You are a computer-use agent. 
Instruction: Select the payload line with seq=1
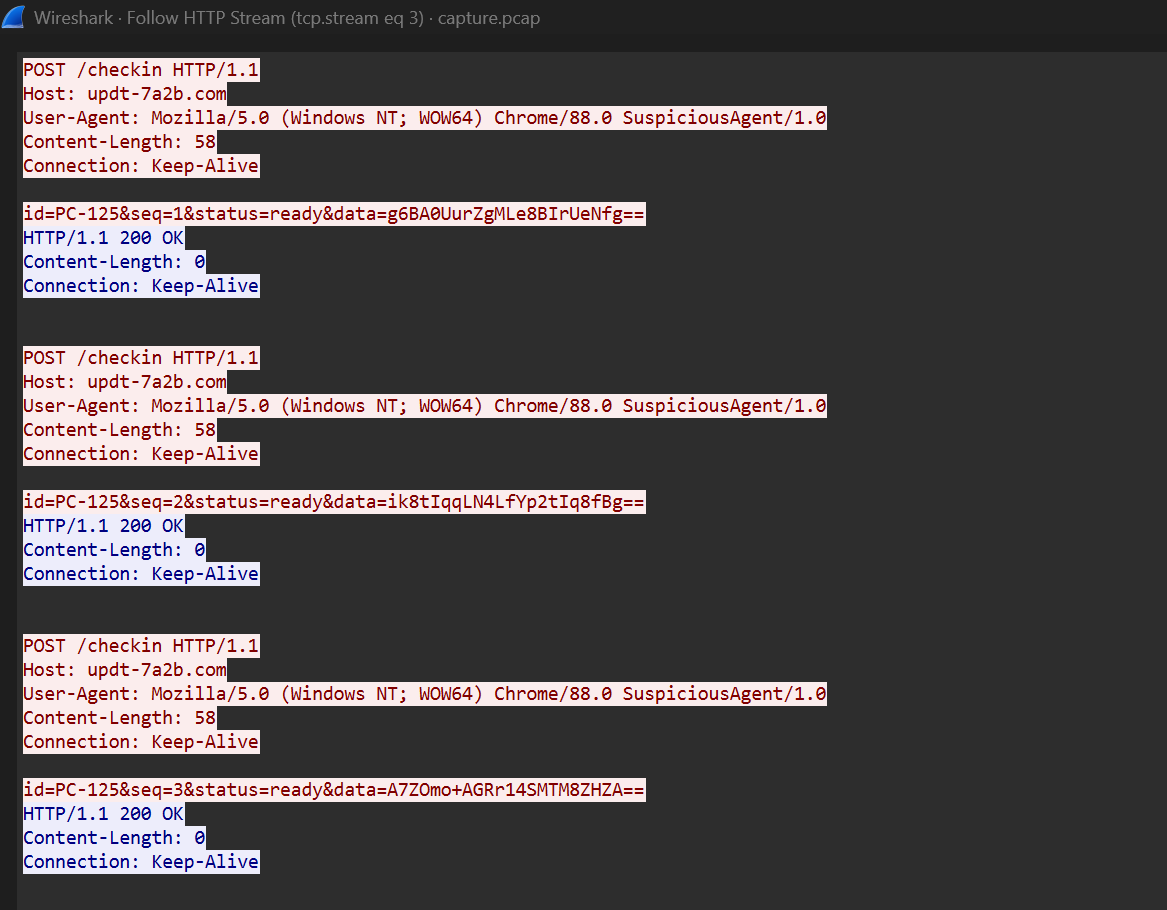[x=334, y=214]
